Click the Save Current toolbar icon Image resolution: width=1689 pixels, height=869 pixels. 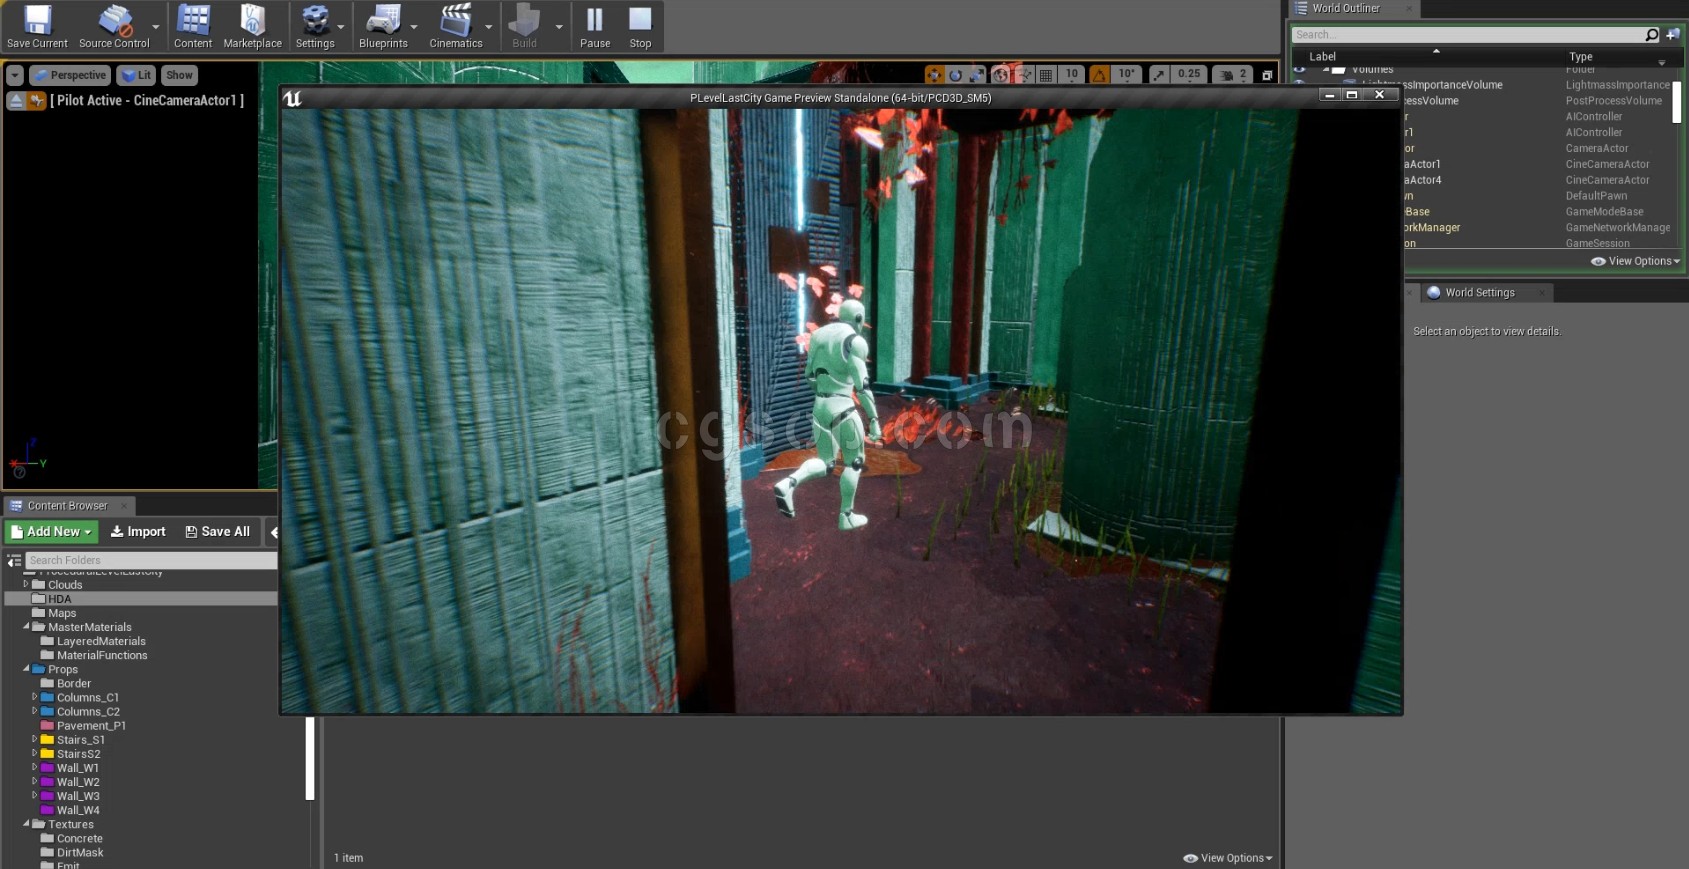tap(37, 26)
